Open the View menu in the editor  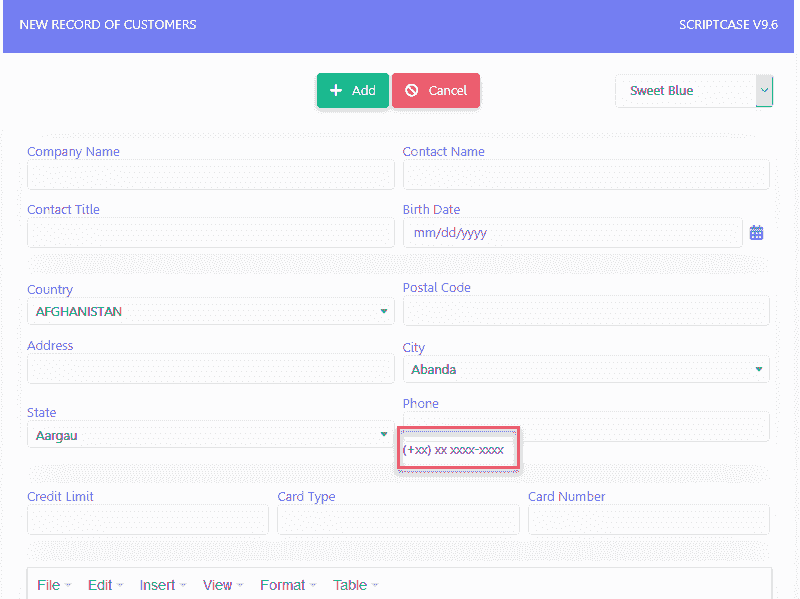tap(223, 585)
